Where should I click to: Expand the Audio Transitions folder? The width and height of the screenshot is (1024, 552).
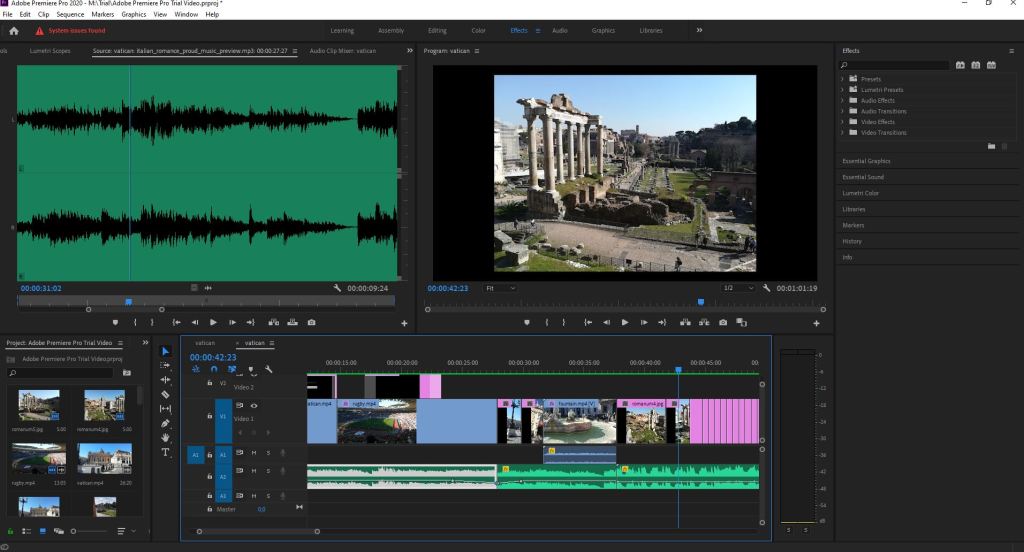pyautogui.click(x=843, y=111)
